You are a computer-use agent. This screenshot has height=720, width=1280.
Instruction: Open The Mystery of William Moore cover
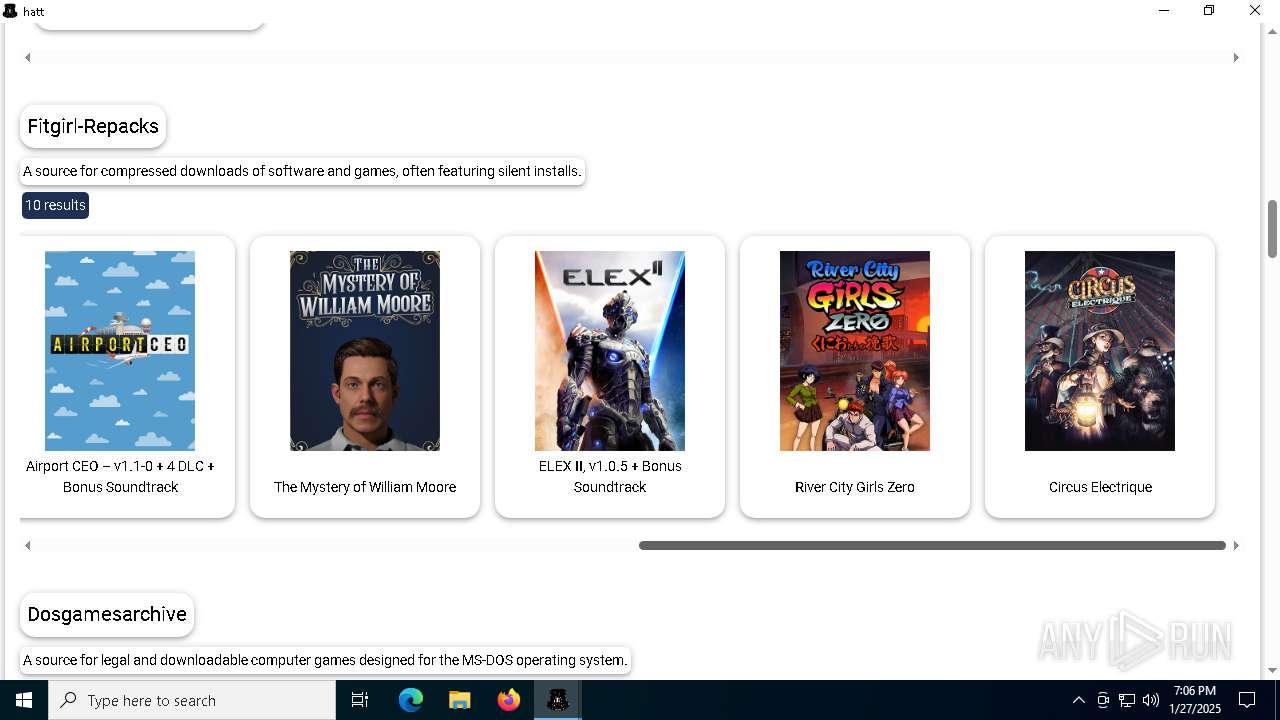pos(365,351)
